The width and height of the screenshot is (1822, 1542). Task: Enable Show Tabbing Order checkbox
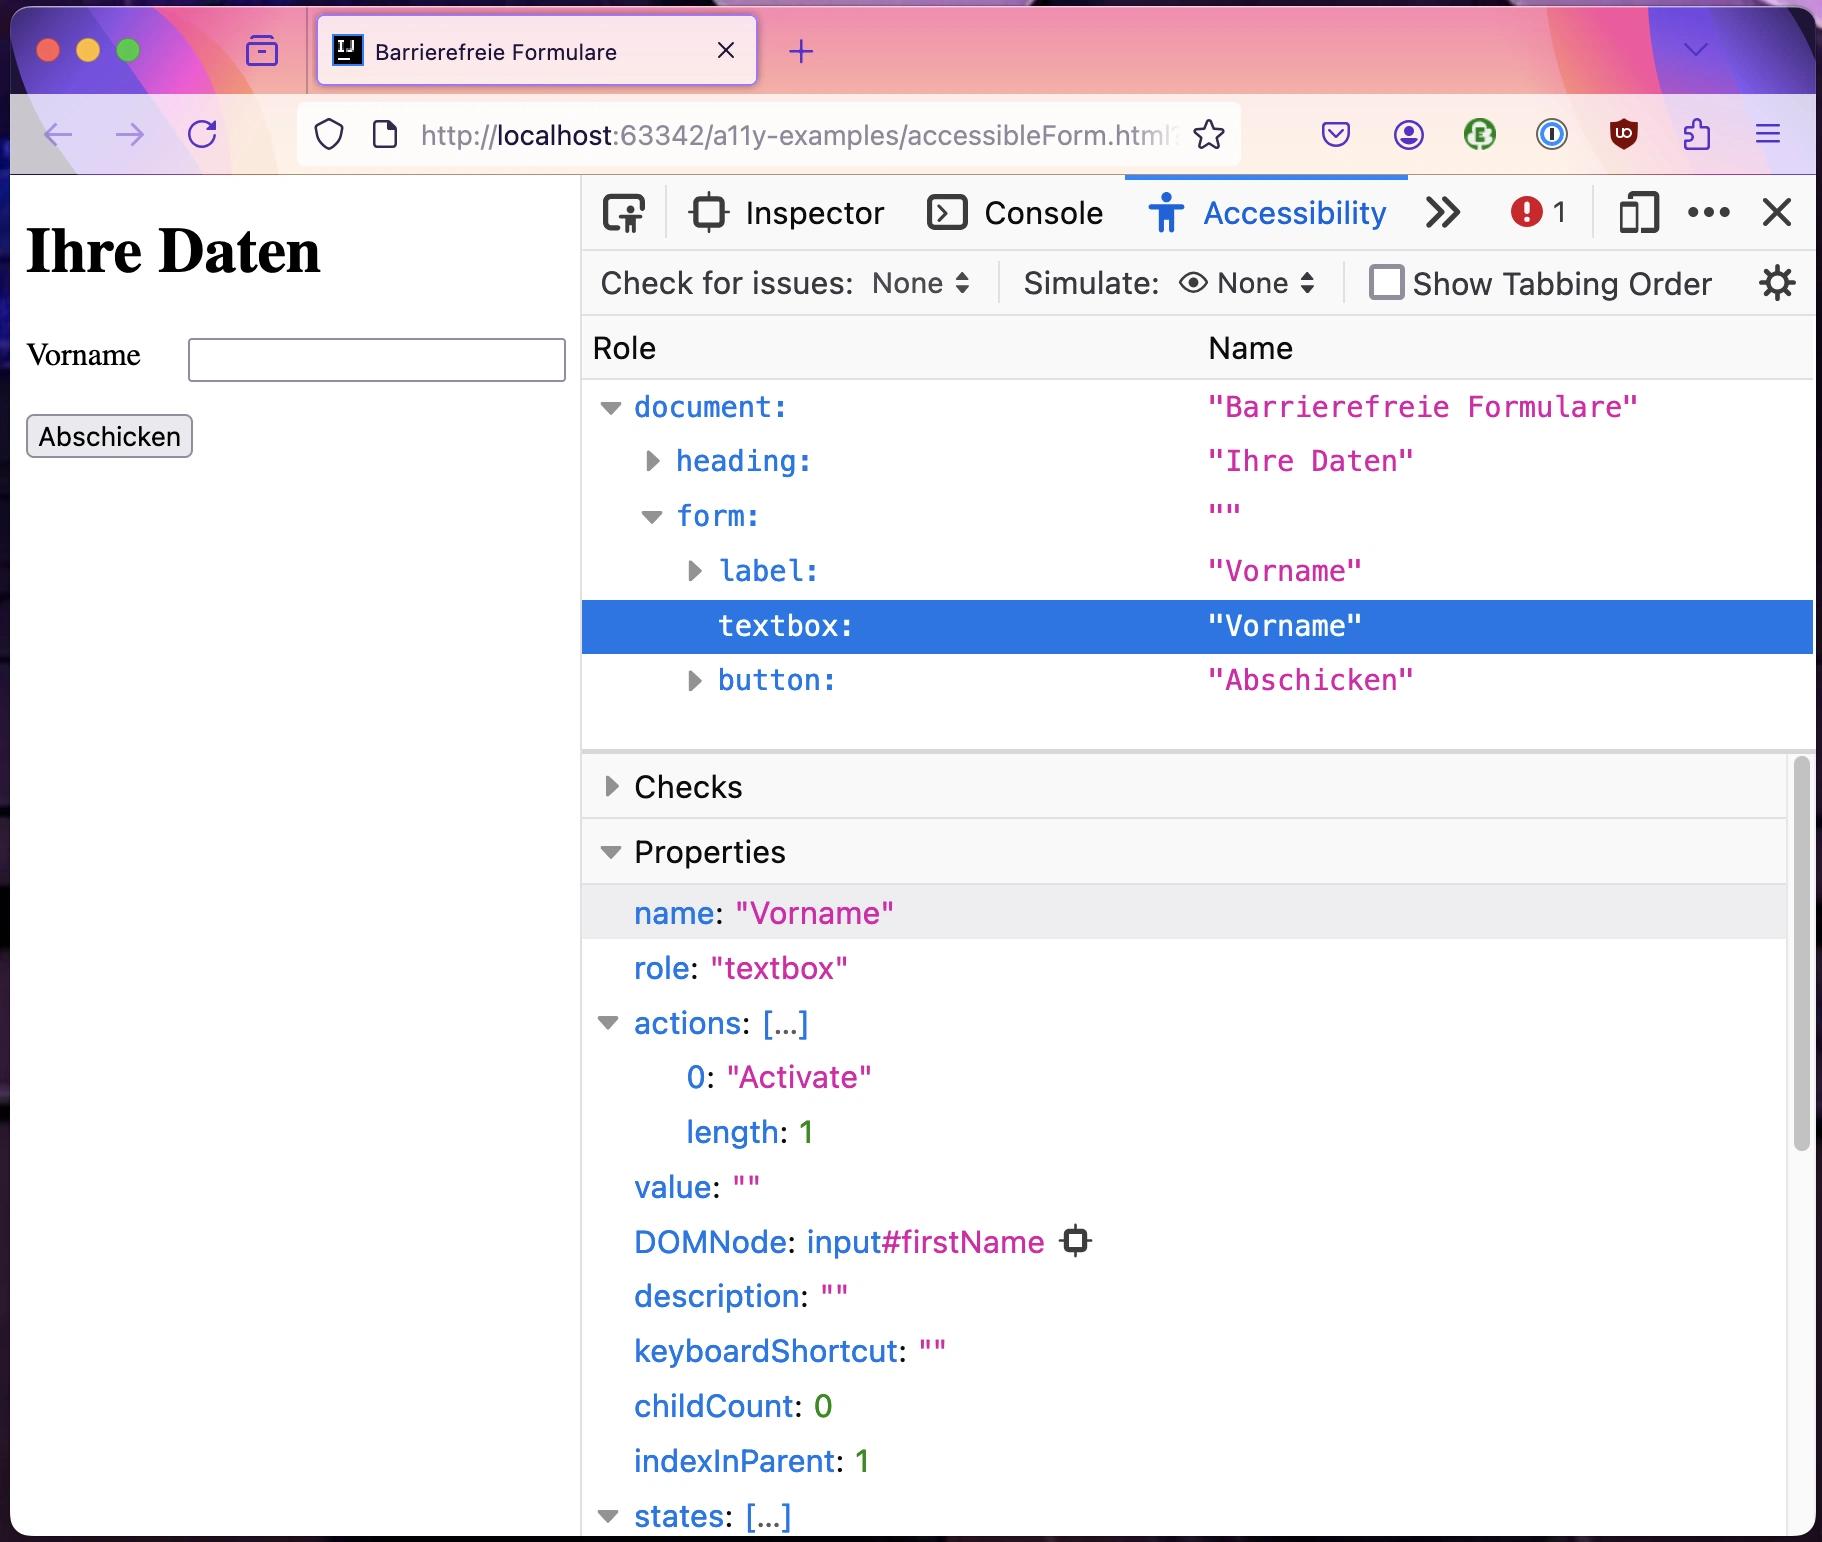pos(1386,283)
